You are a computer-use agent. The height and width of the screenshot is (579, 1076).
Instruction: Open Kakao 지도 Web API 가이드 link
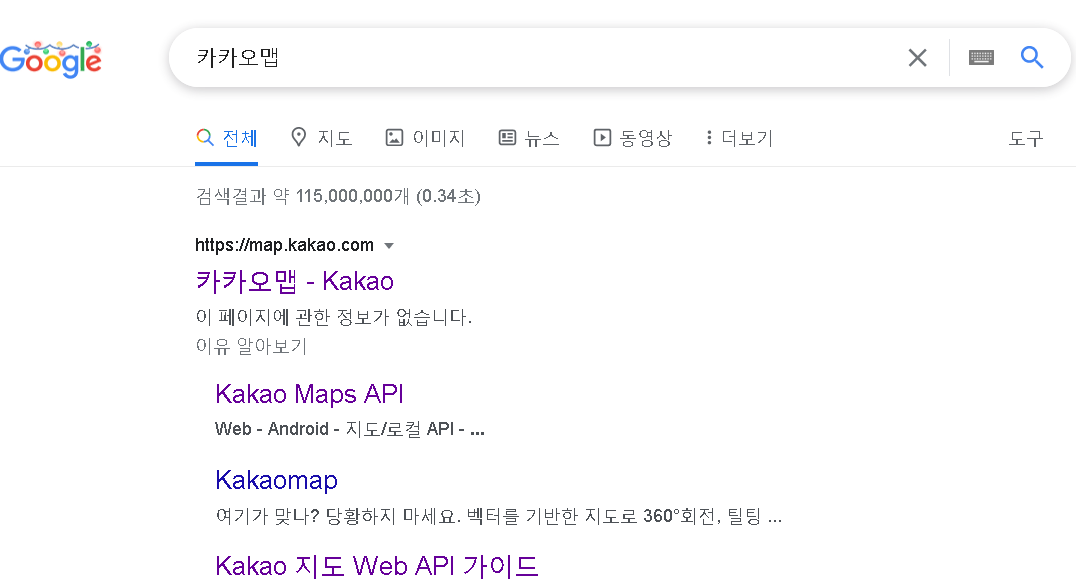pyautogui.click(x=377, y=567)
